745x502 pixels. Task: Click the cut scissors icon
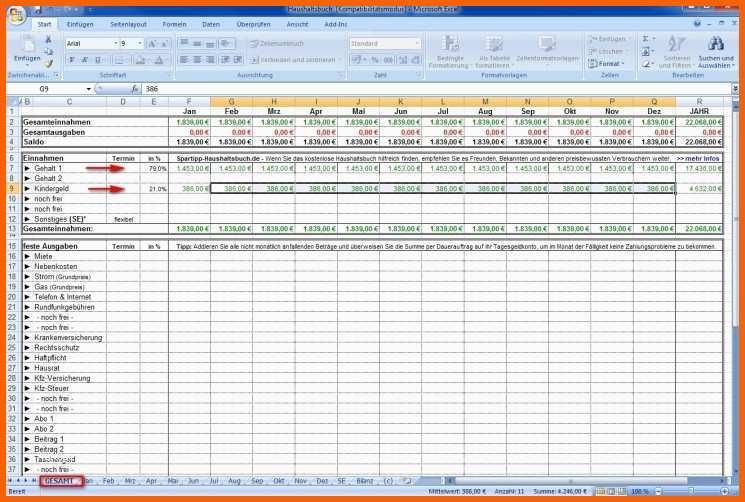48,39
